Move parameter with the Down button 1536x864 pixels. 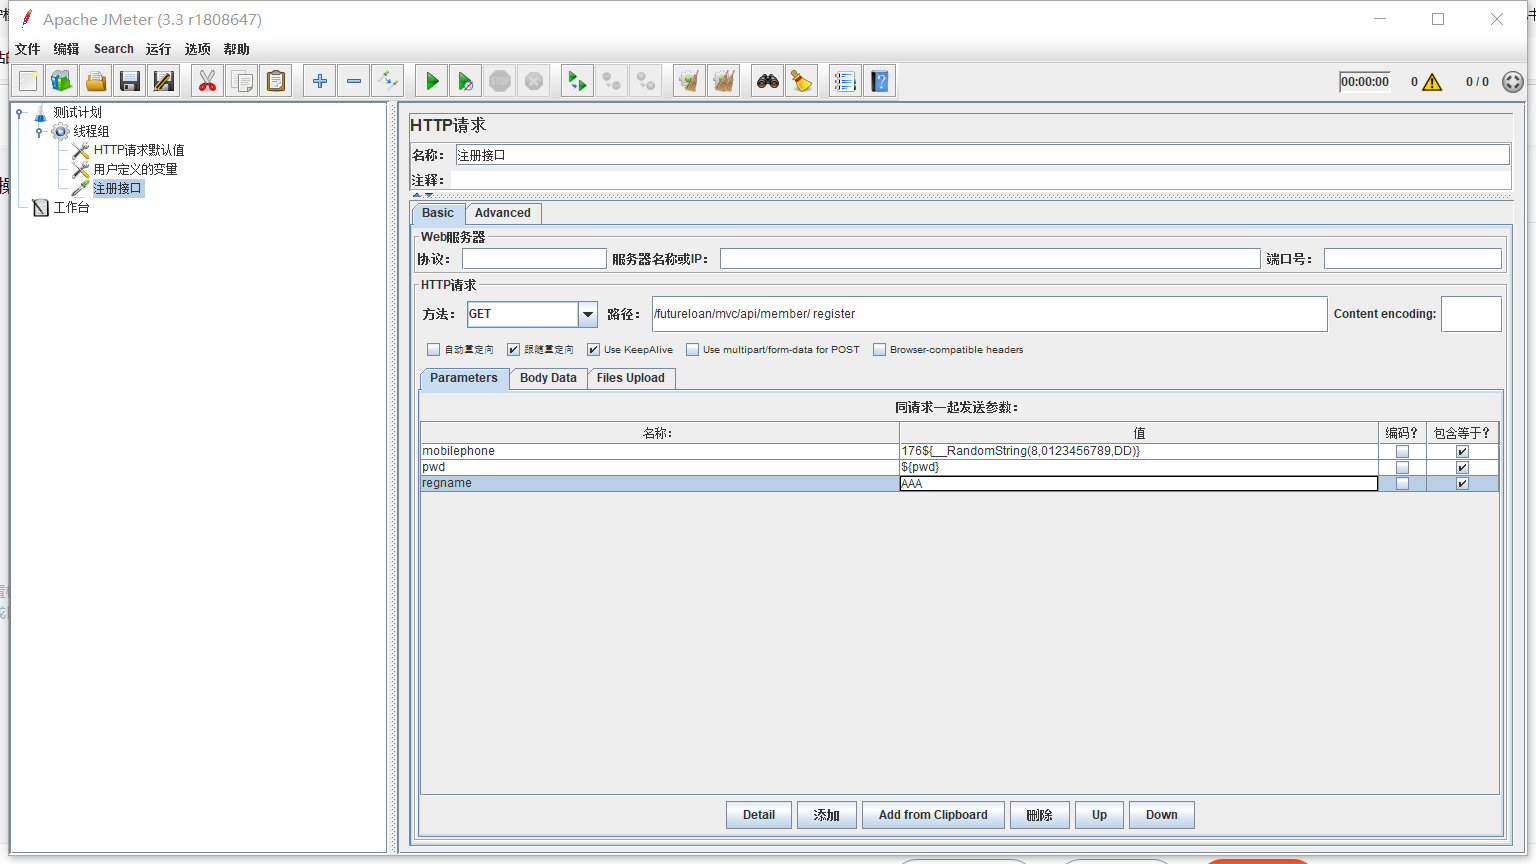tap(1162, 815)
